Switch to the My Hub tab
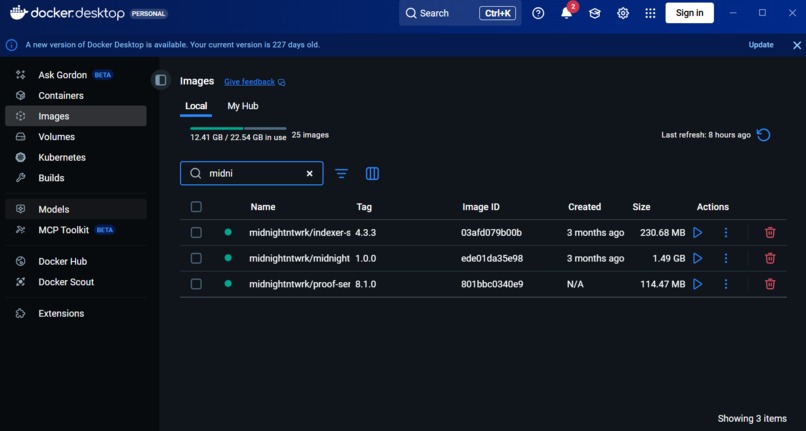Image resolution: width=806 pixels, height=431 pixels. pos(243,106)
